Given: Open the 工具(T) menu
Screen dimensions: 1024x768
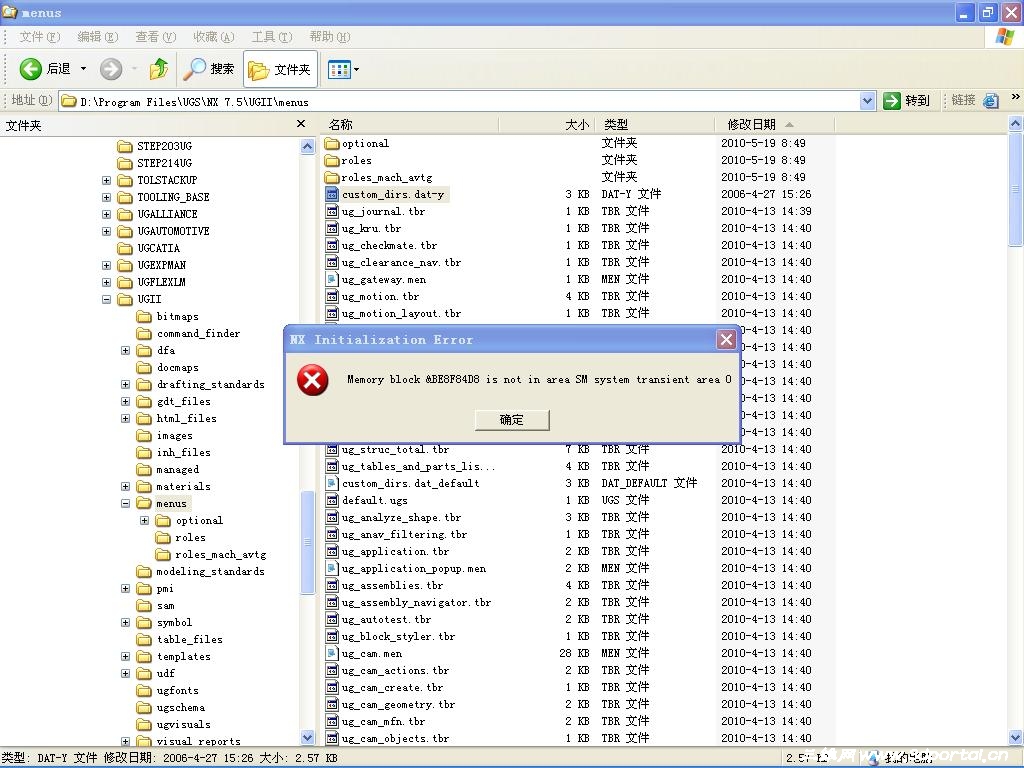Looking at the screenshot, I should 272,37.
